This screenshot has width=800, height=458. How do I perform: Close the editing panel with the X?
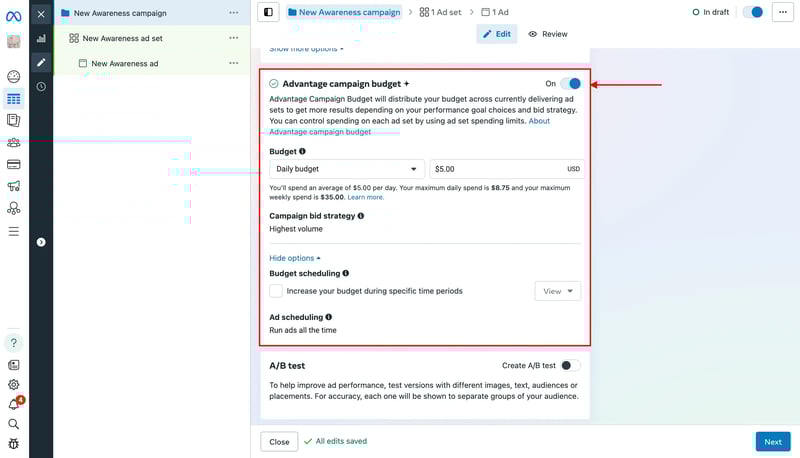click(41, 14)
